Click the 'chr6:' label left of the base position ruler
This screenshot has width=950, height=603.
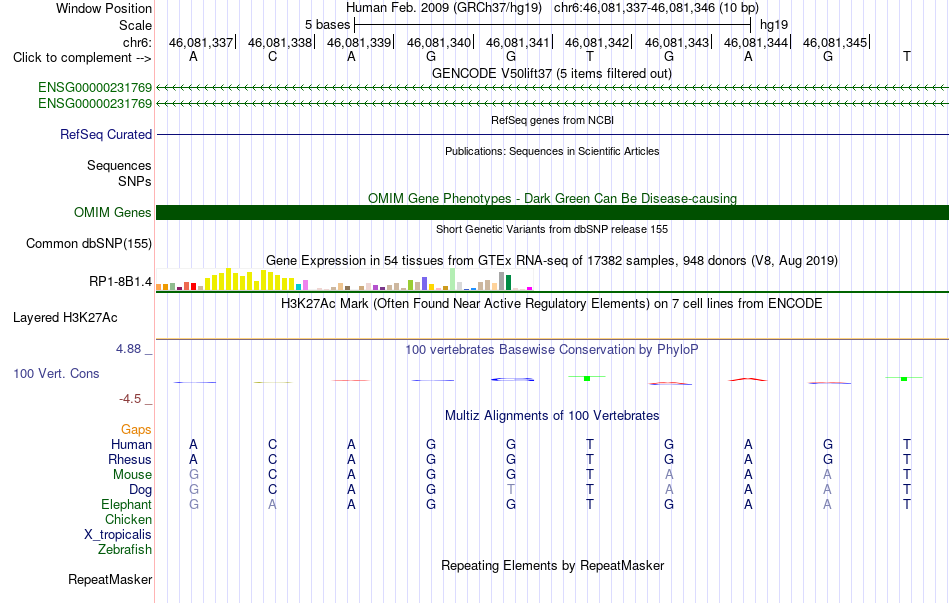tap(138, 42)
